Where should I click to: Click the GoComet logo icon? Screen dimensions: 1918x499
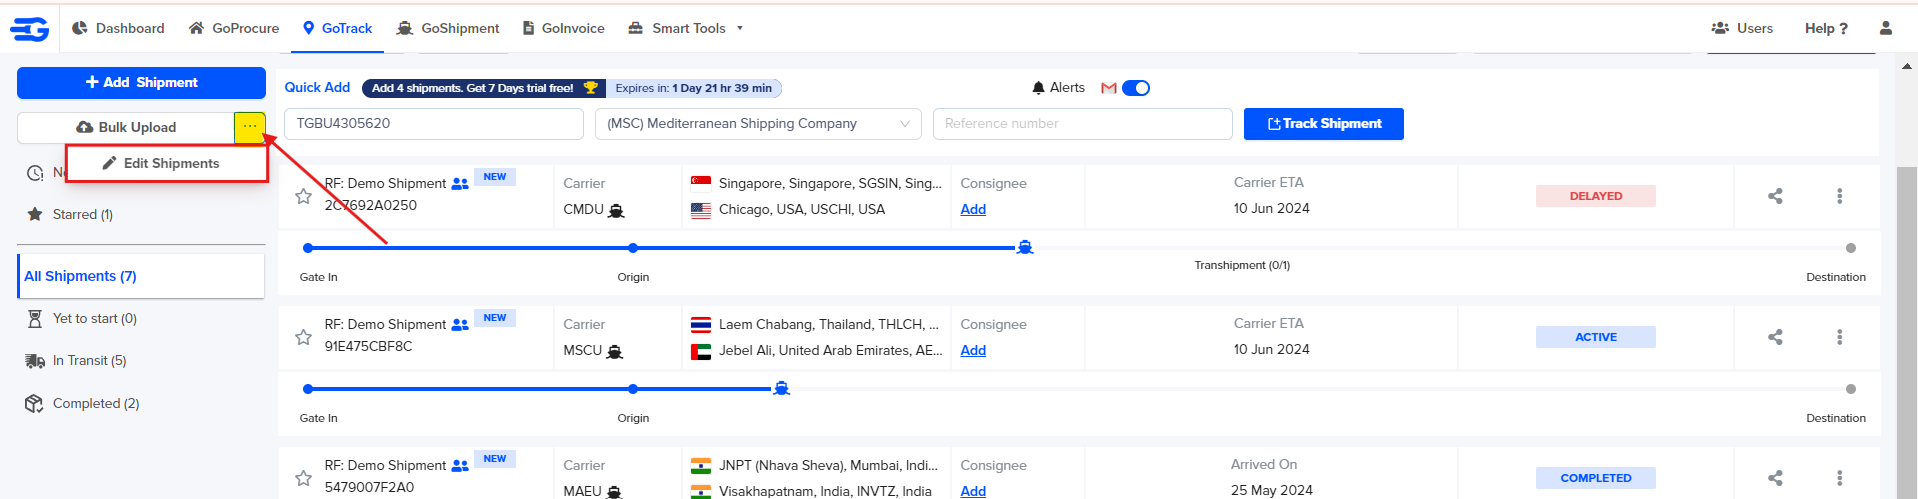click(30, 29)
